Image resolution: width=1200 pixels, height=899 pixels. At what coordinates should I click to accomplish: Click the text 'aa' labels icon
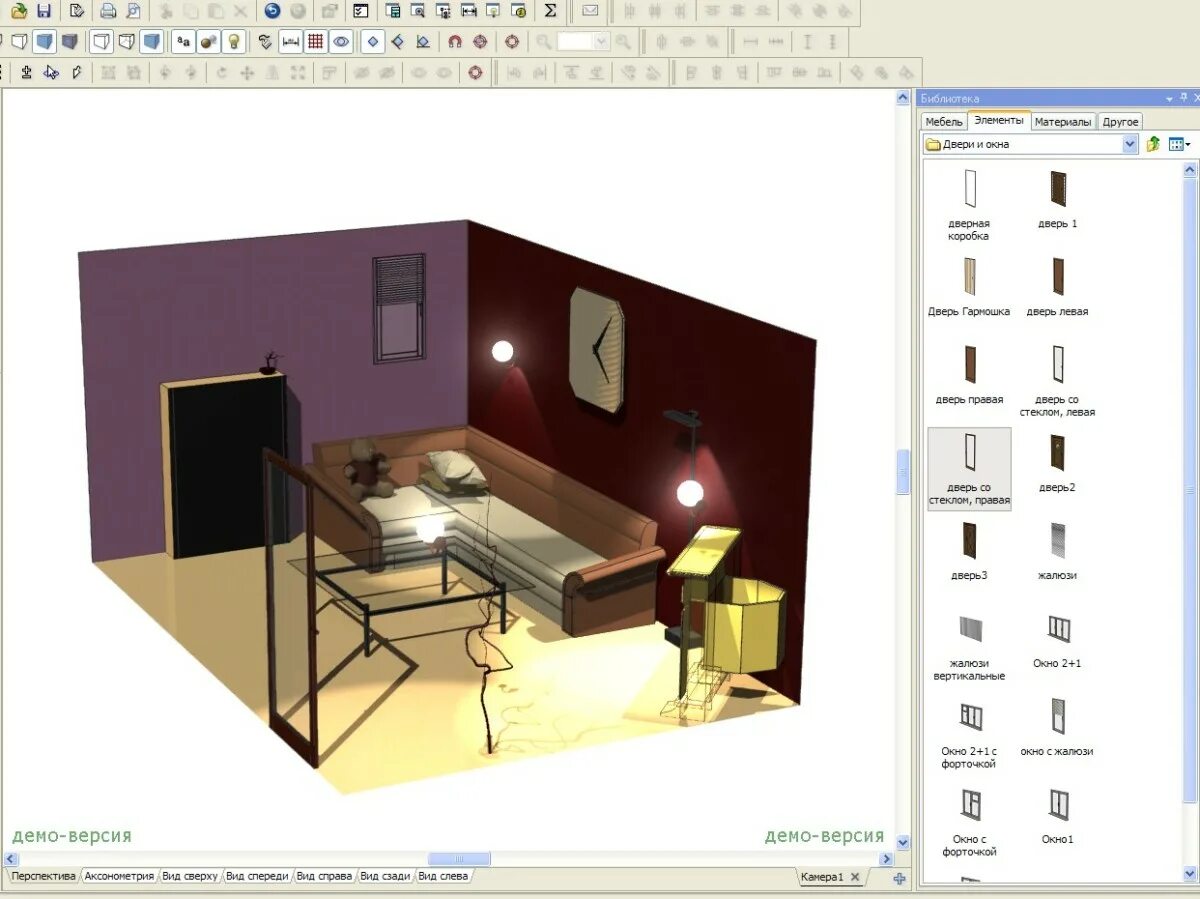click(183, 41)
